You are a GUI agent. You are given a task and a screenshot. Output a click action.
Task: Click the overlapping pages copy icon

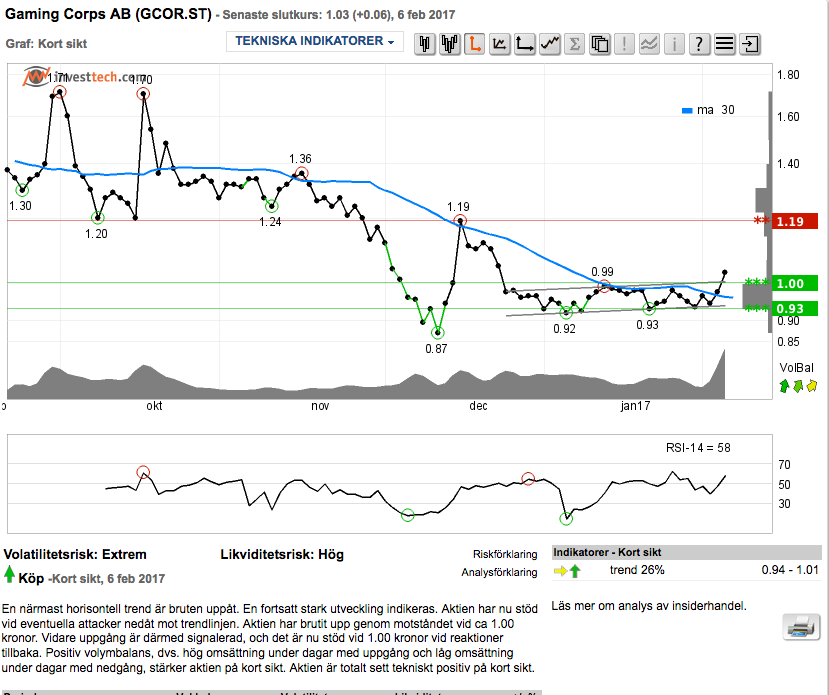(x=600, y=44)
